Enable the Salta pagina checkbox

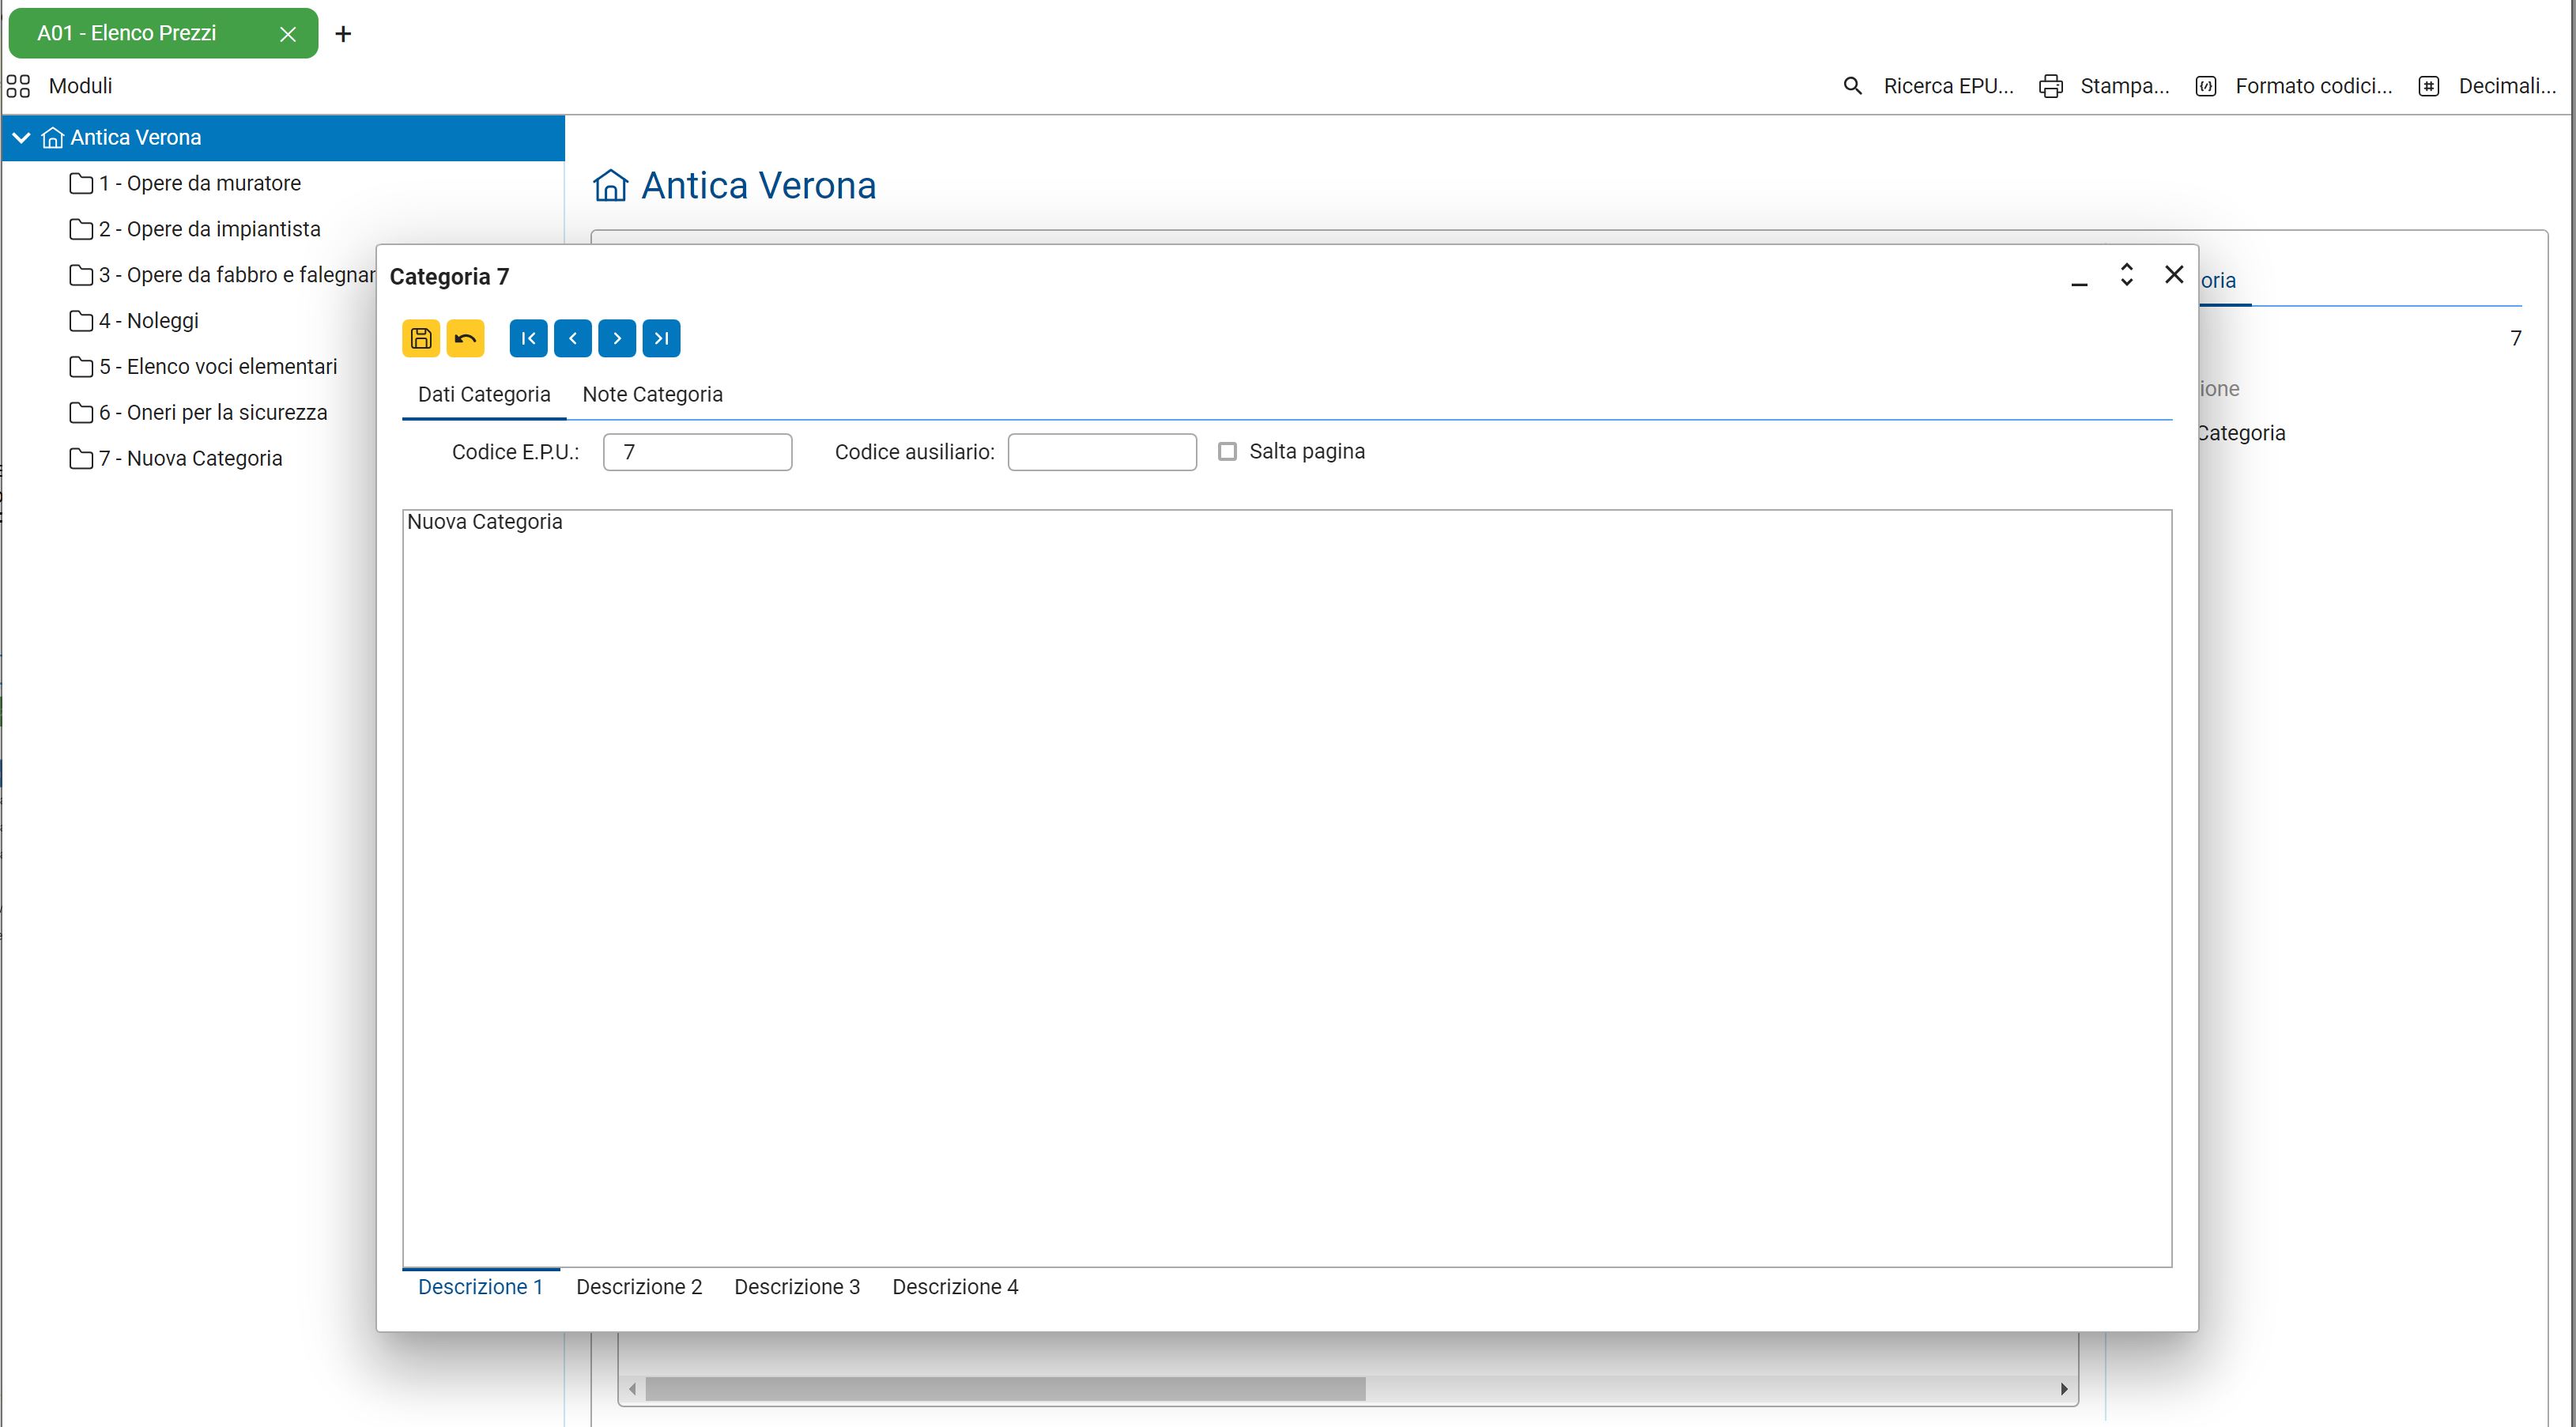click(1227, 452)
